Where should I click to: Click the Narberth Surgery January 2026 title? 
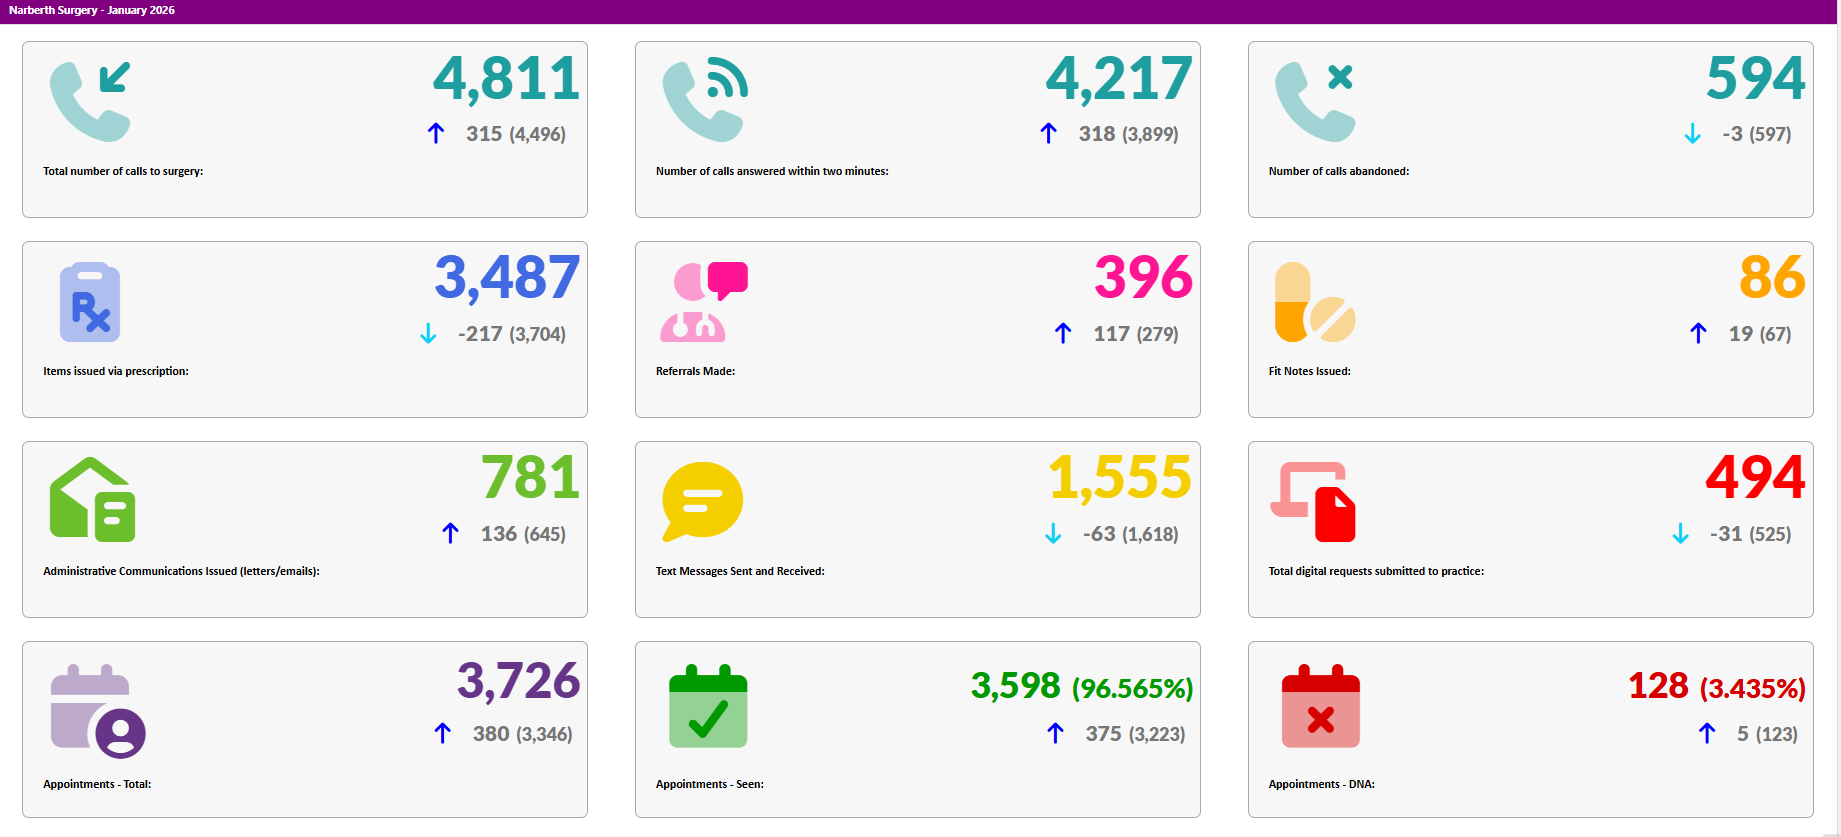click(x=92, y=10)
